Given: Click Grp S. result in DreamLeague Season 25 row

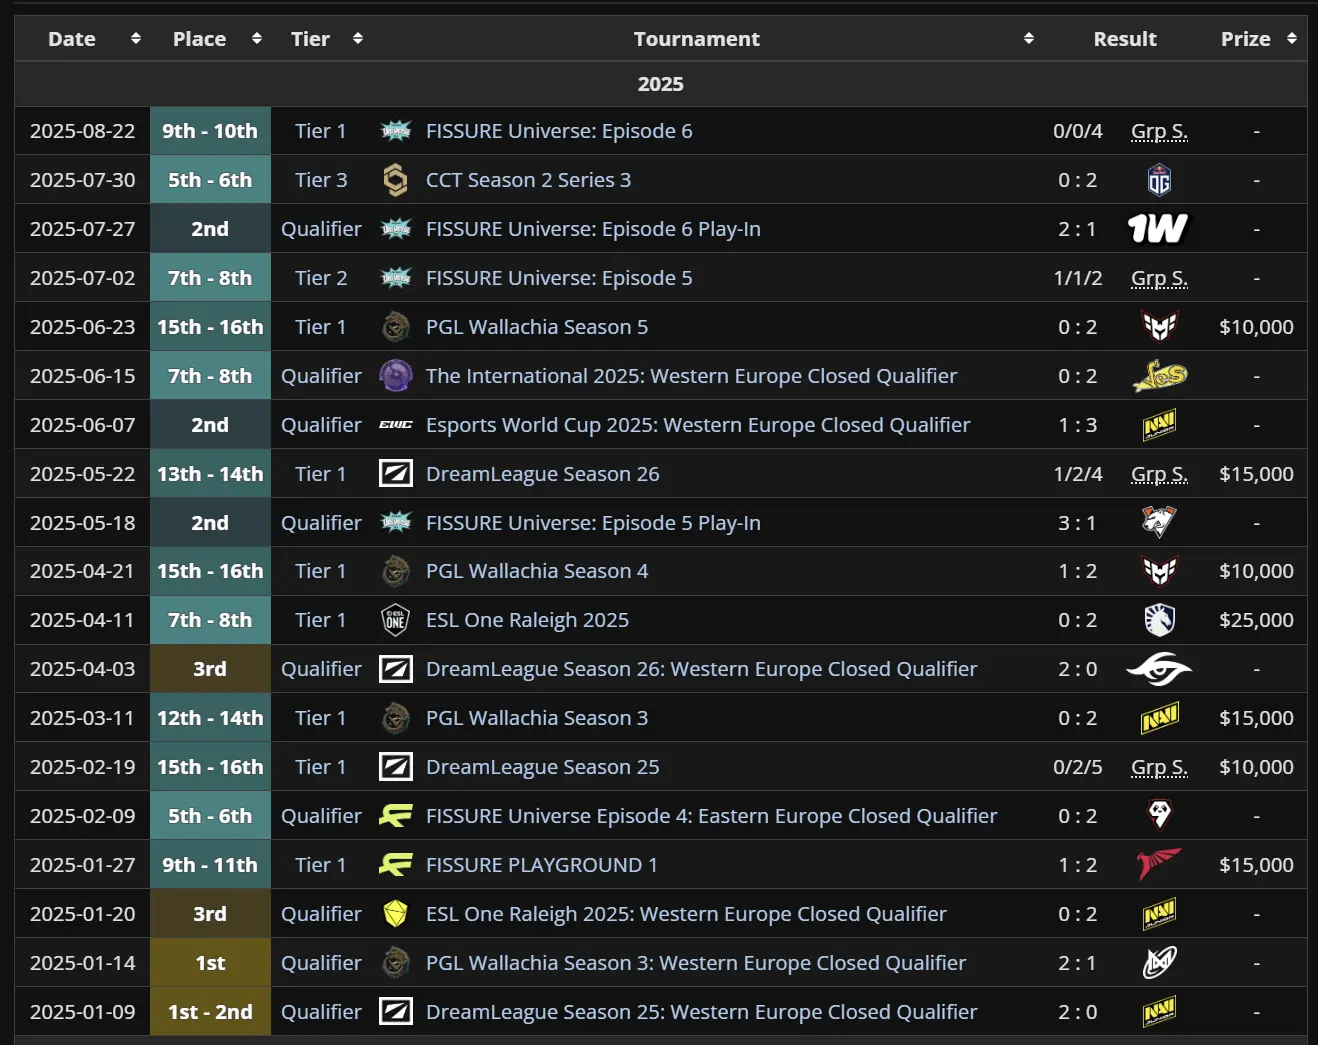Looking at the screenshot, I should click(x=1159, y=767).
